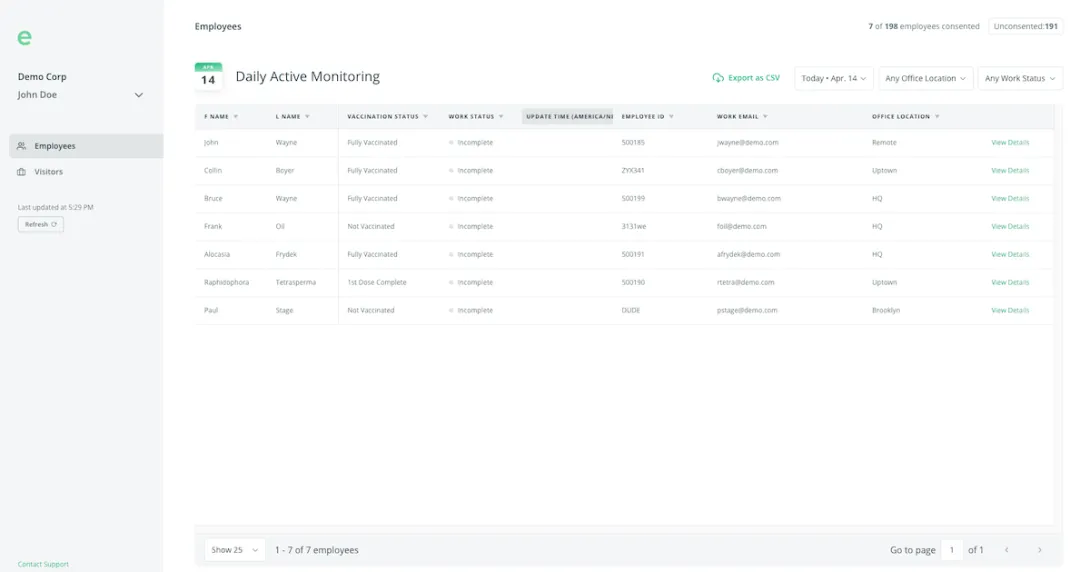The height and width of the screenshot is (572, 1090).
Task: Open the Today Apr. 14 date dropdown
Action: point(834,78)
